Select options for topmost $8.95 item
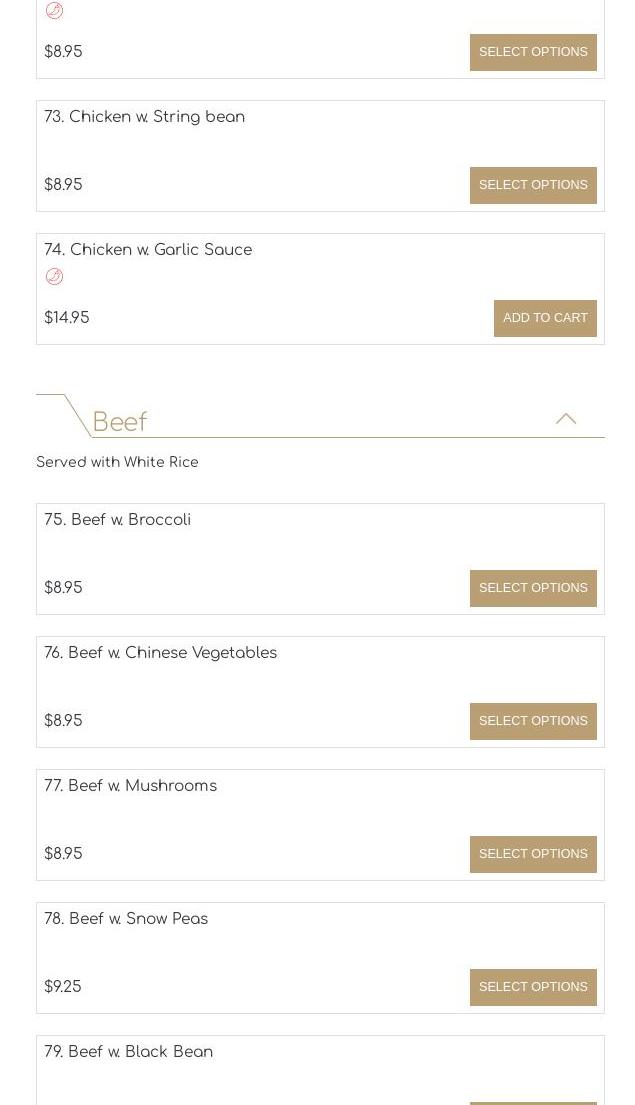The width and height of the screenshot is (635, 1105). point(533,52)
